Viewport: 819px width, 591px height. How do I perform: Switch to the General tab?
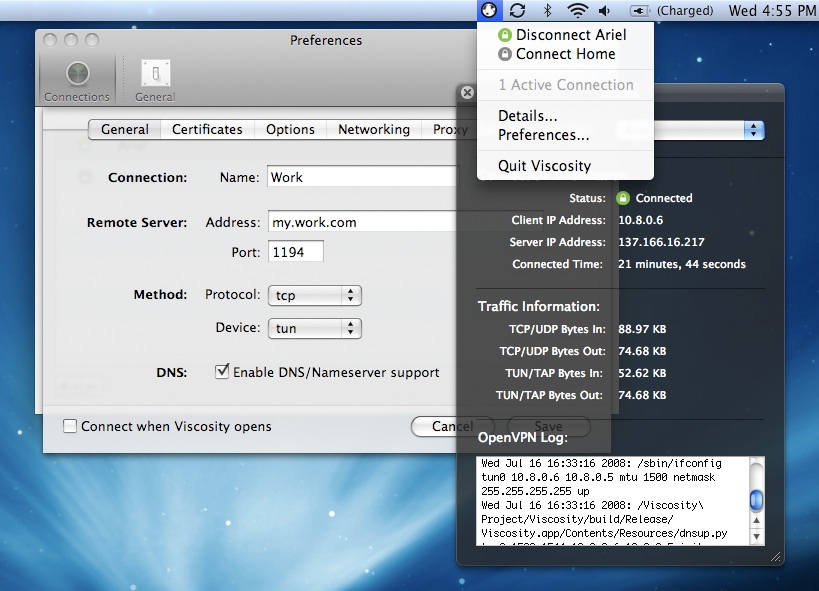tap(125, 130)
